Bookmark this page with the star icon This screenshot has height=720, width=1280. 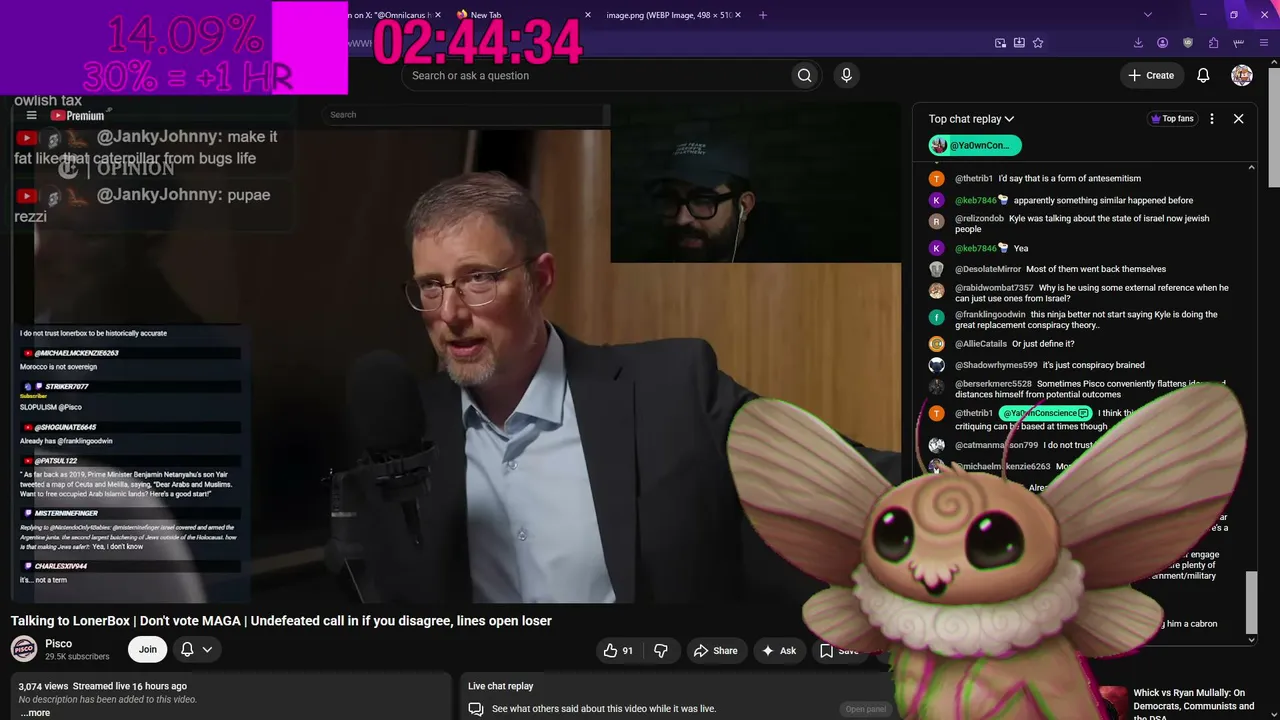tap(1038, 43)
